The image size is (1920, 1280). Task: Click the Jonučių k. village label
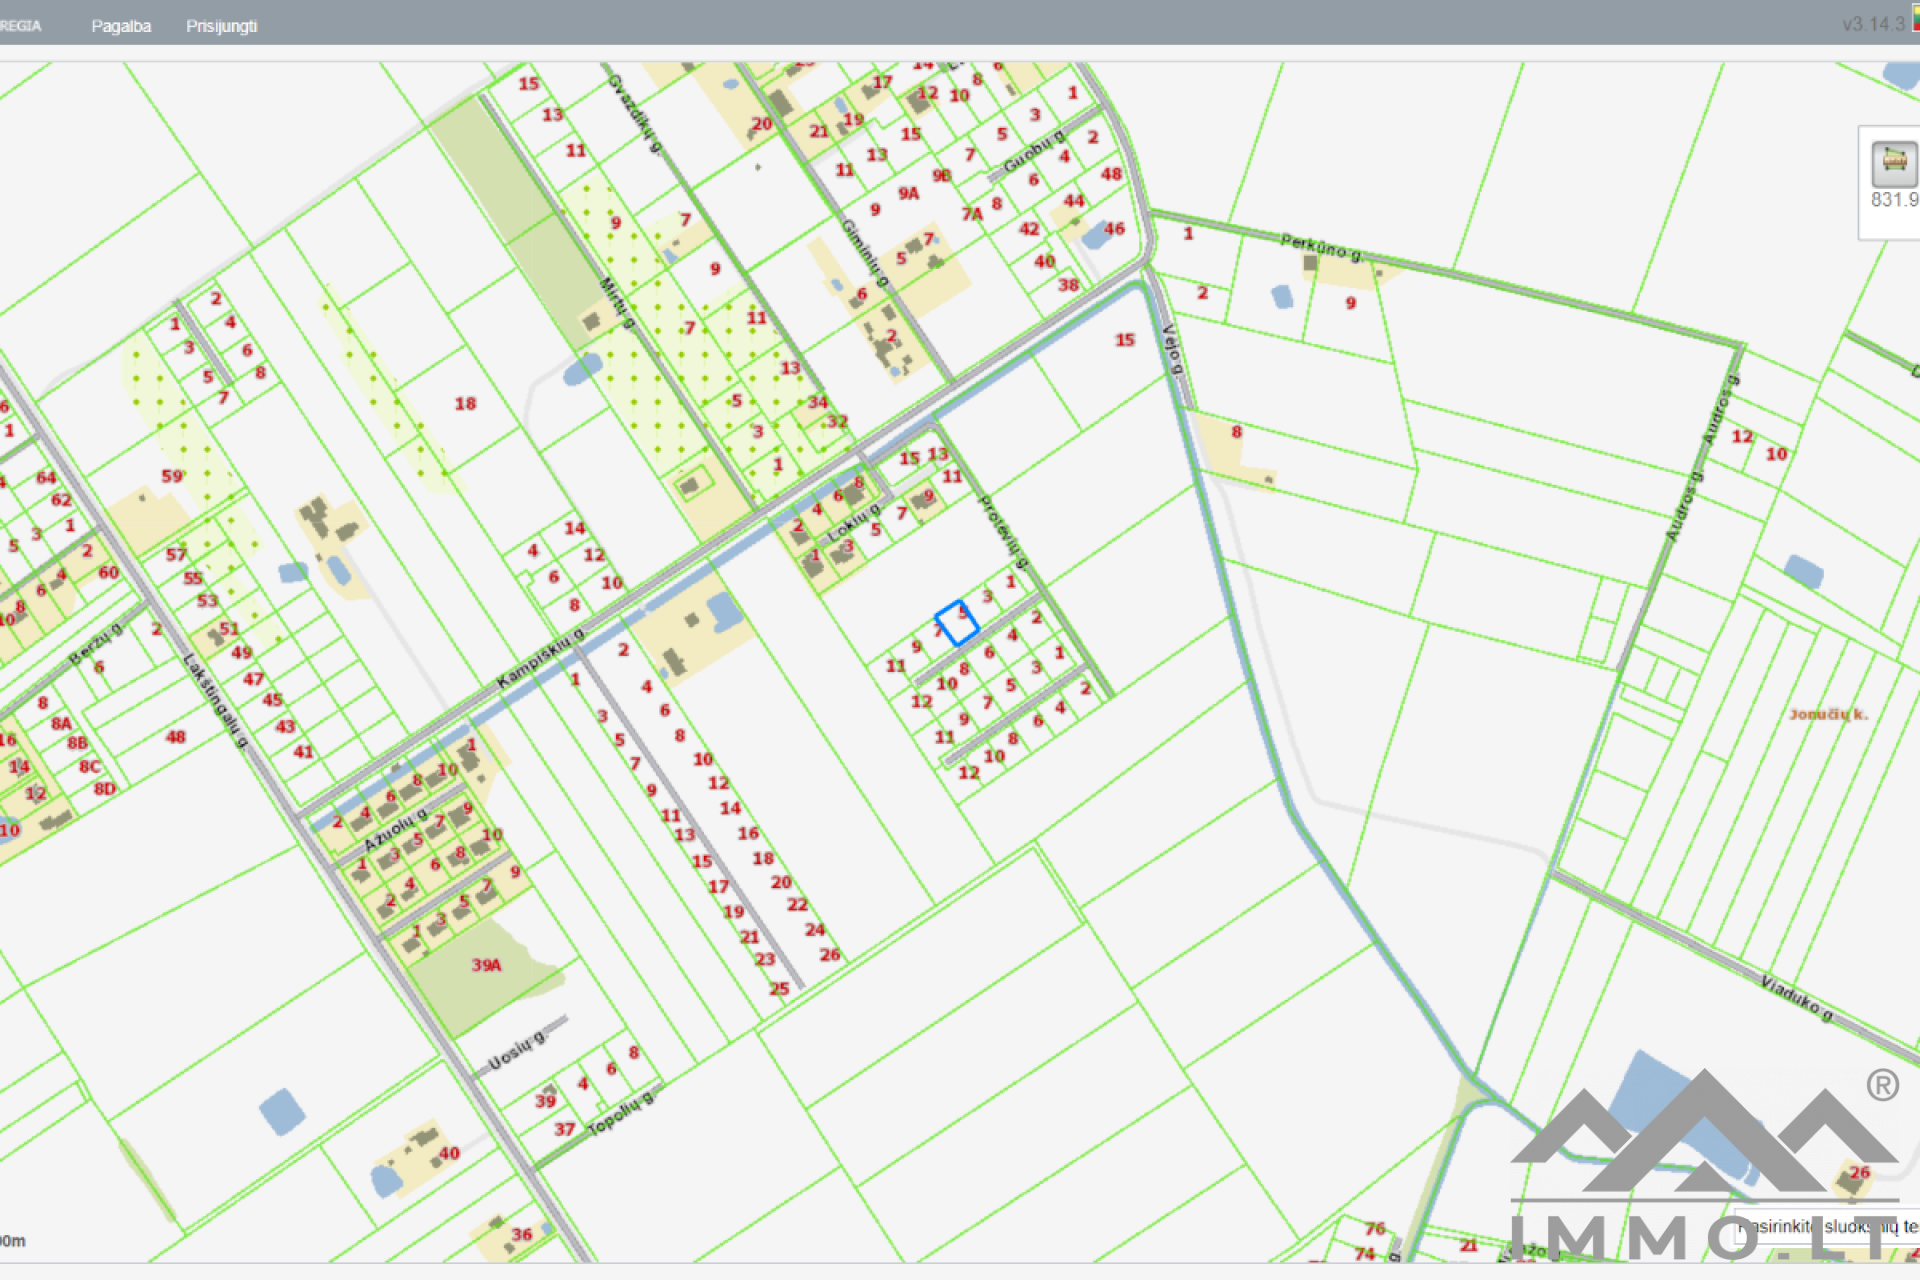[1827, 714]
